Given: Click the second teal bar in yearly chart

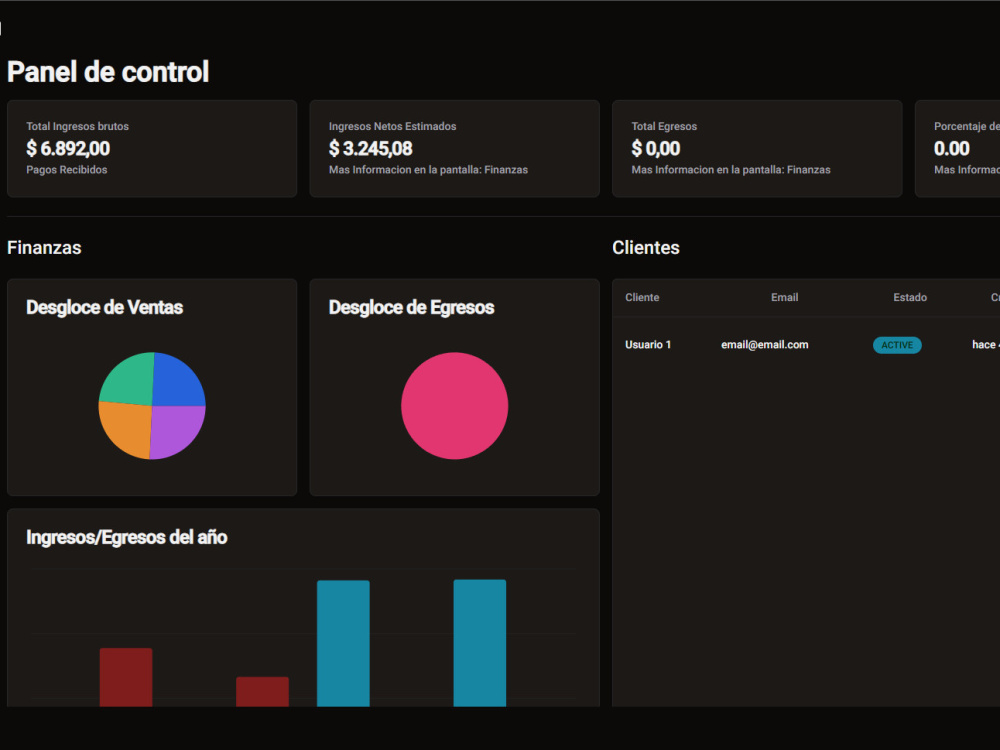Looking at the screenshot, I should coord(480,643).
